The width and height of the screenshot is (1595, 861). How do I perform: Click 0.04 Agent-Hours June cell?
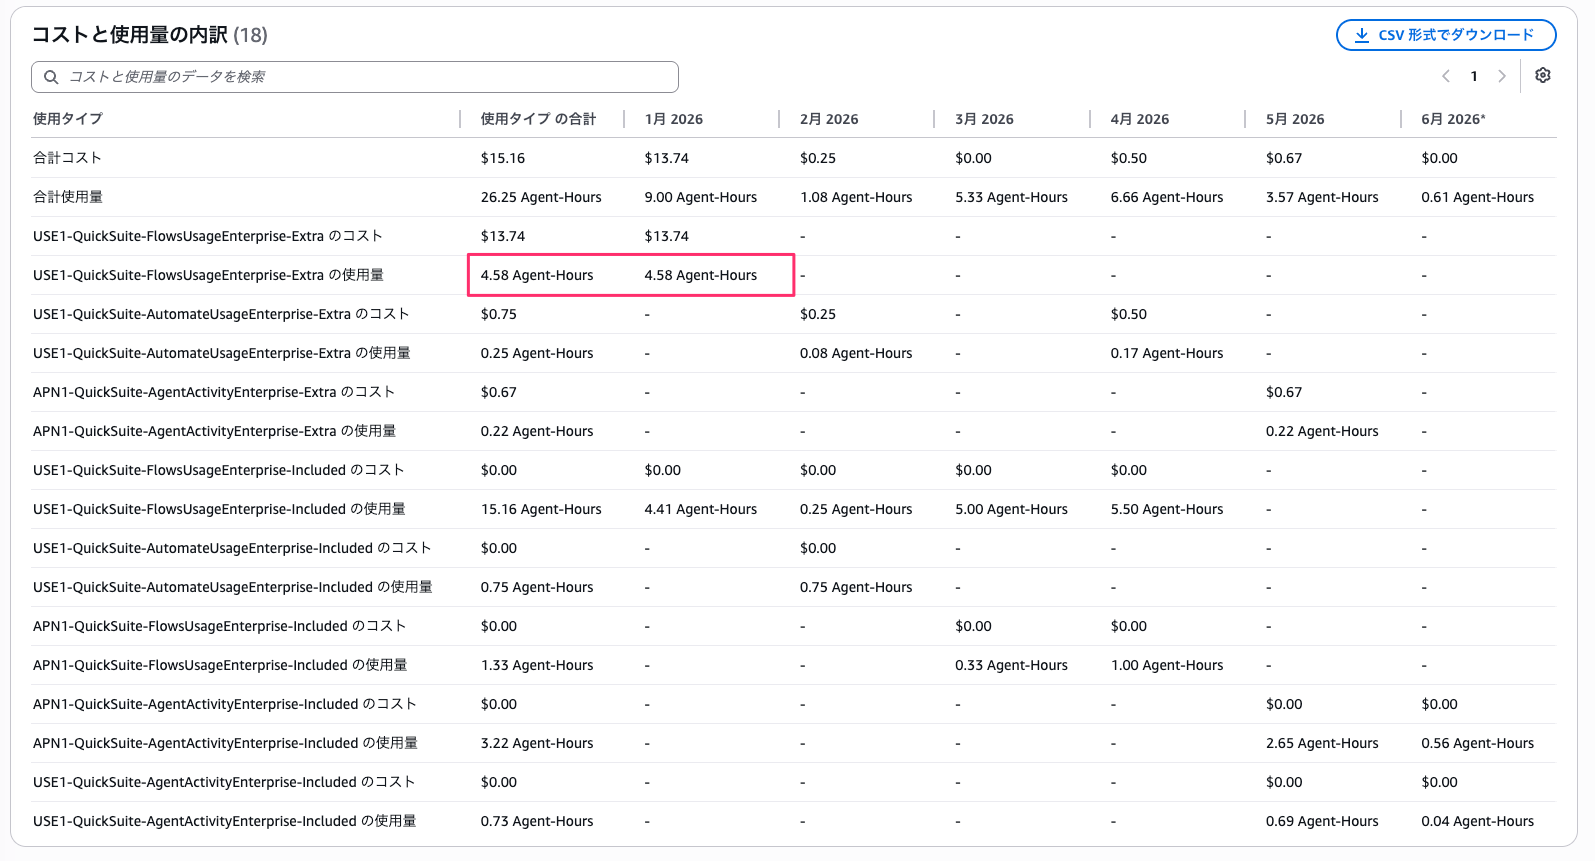1478,821
